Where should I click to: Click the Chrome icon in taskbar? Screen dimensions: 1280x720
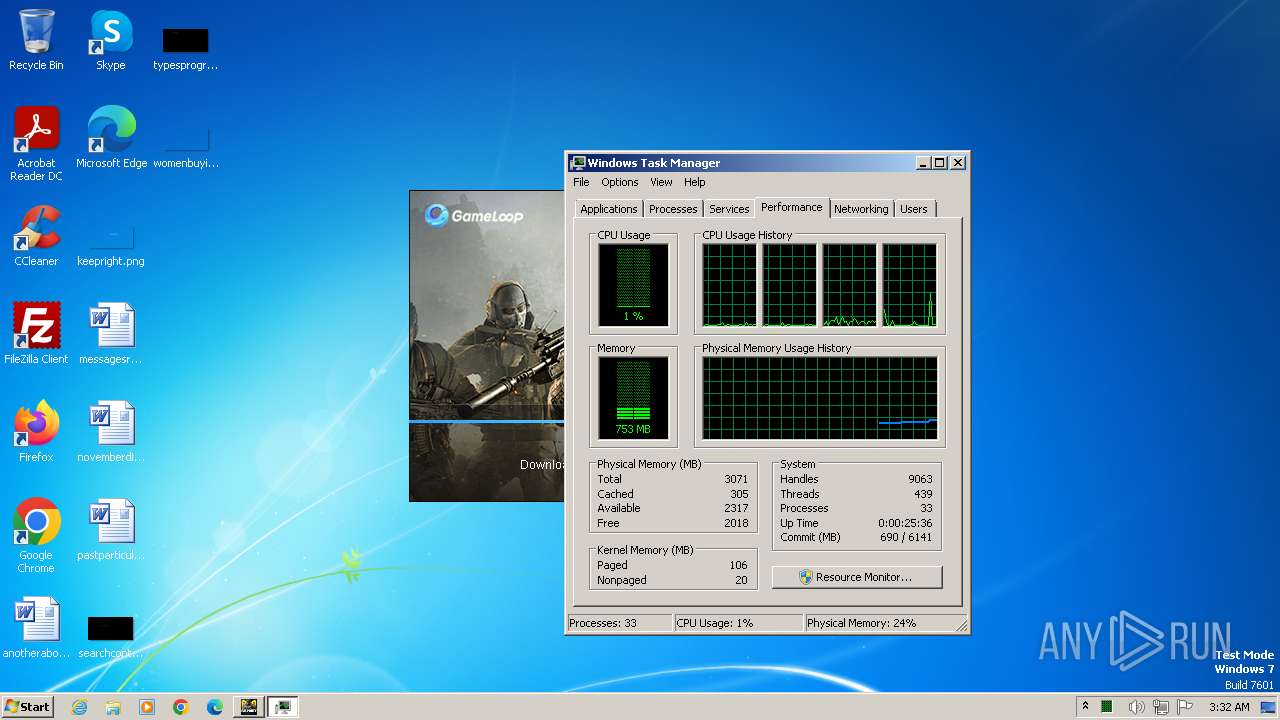coord(181,707)
